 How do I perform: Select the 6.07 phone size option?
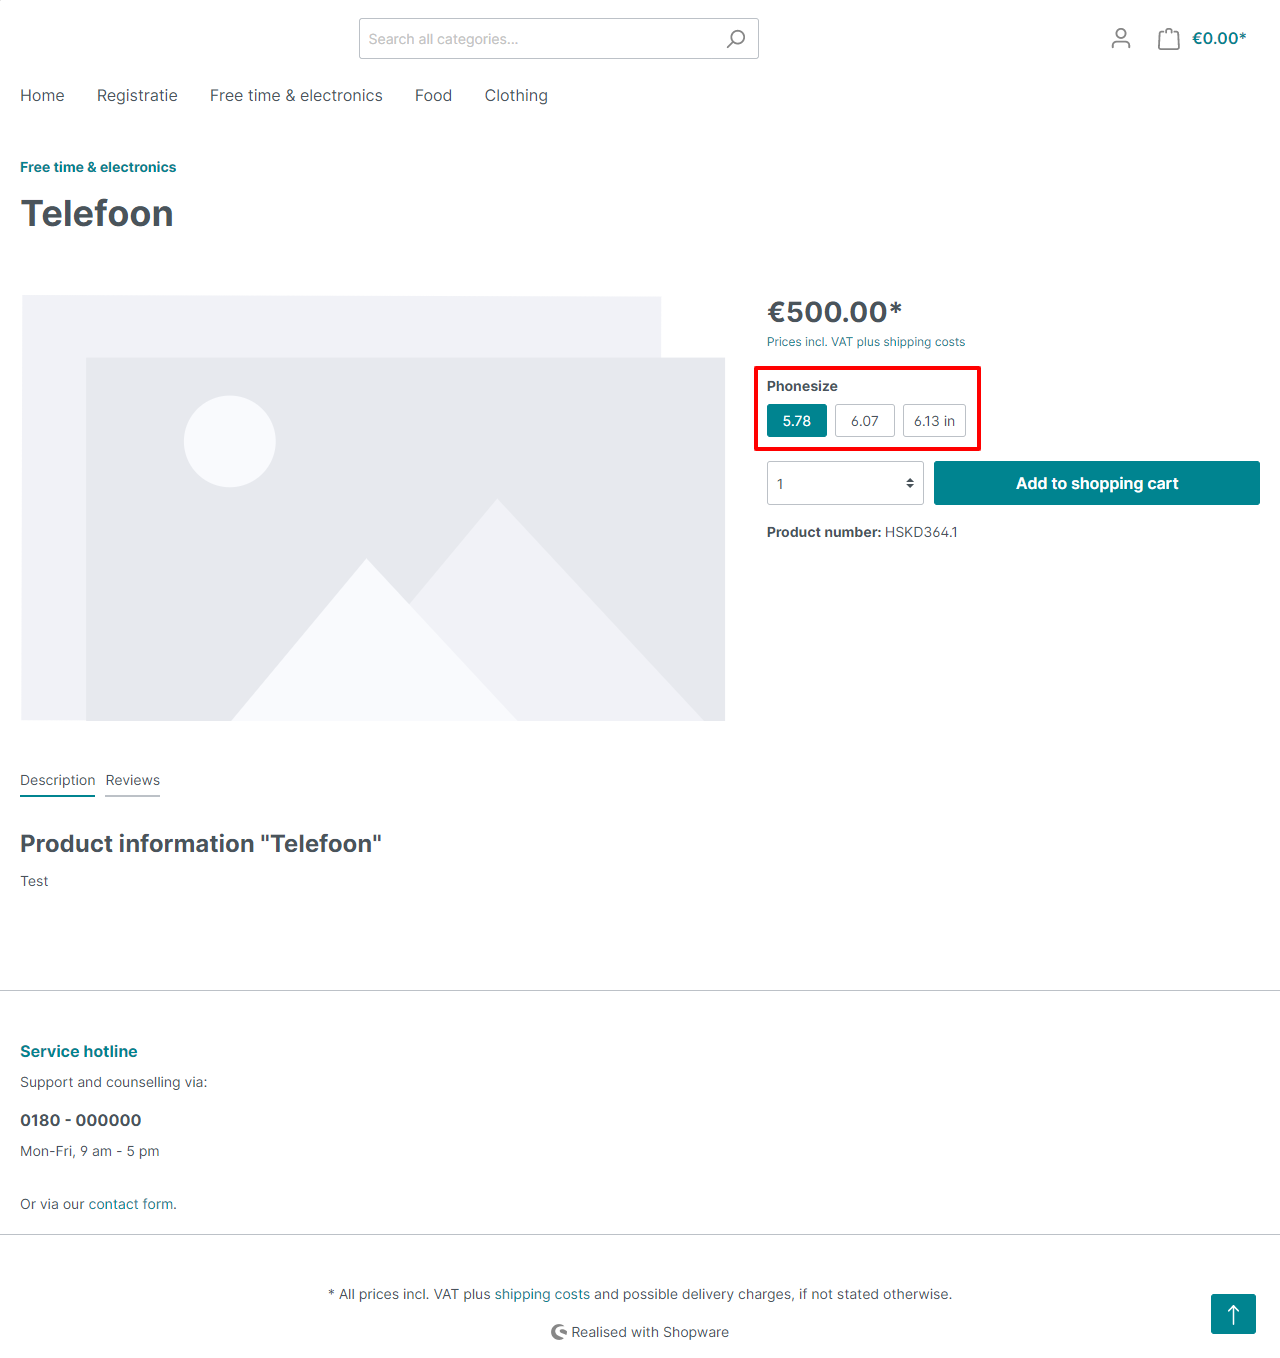pos(865,421)
